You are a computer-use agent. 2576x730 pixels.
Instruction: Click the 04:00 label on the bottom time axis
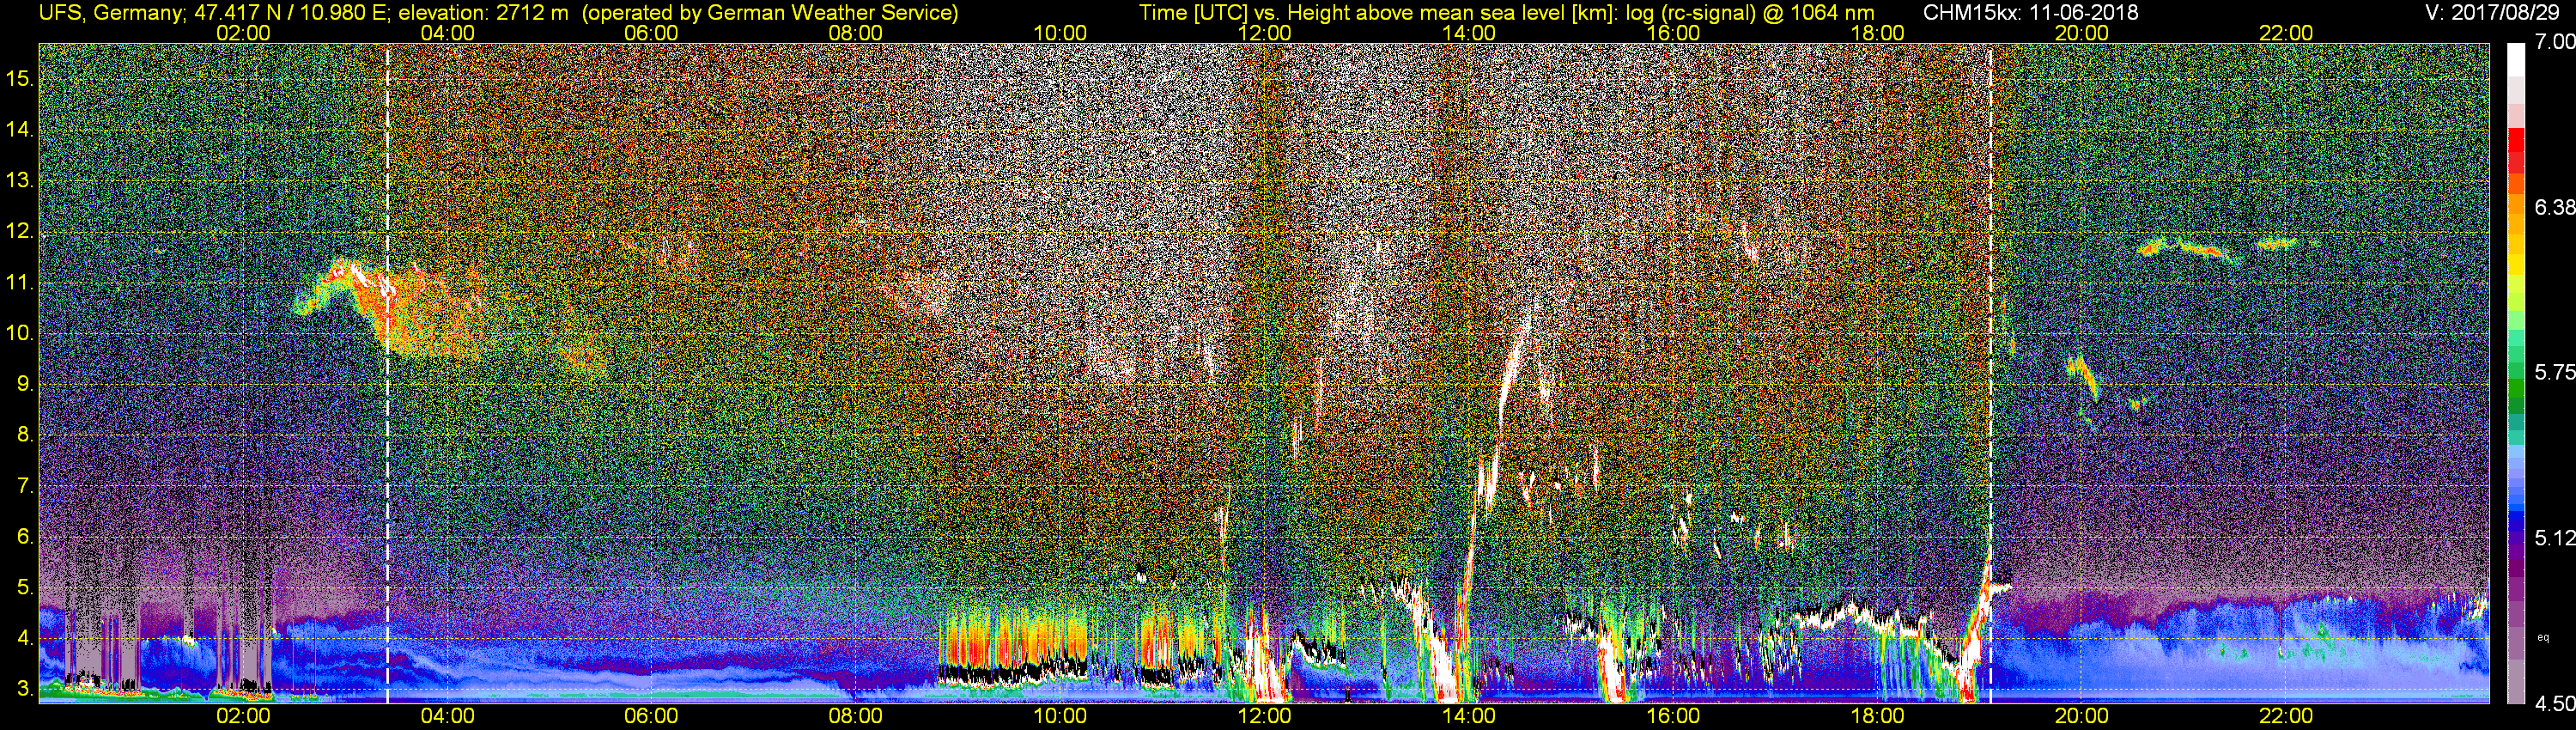(x=447, y=716)
